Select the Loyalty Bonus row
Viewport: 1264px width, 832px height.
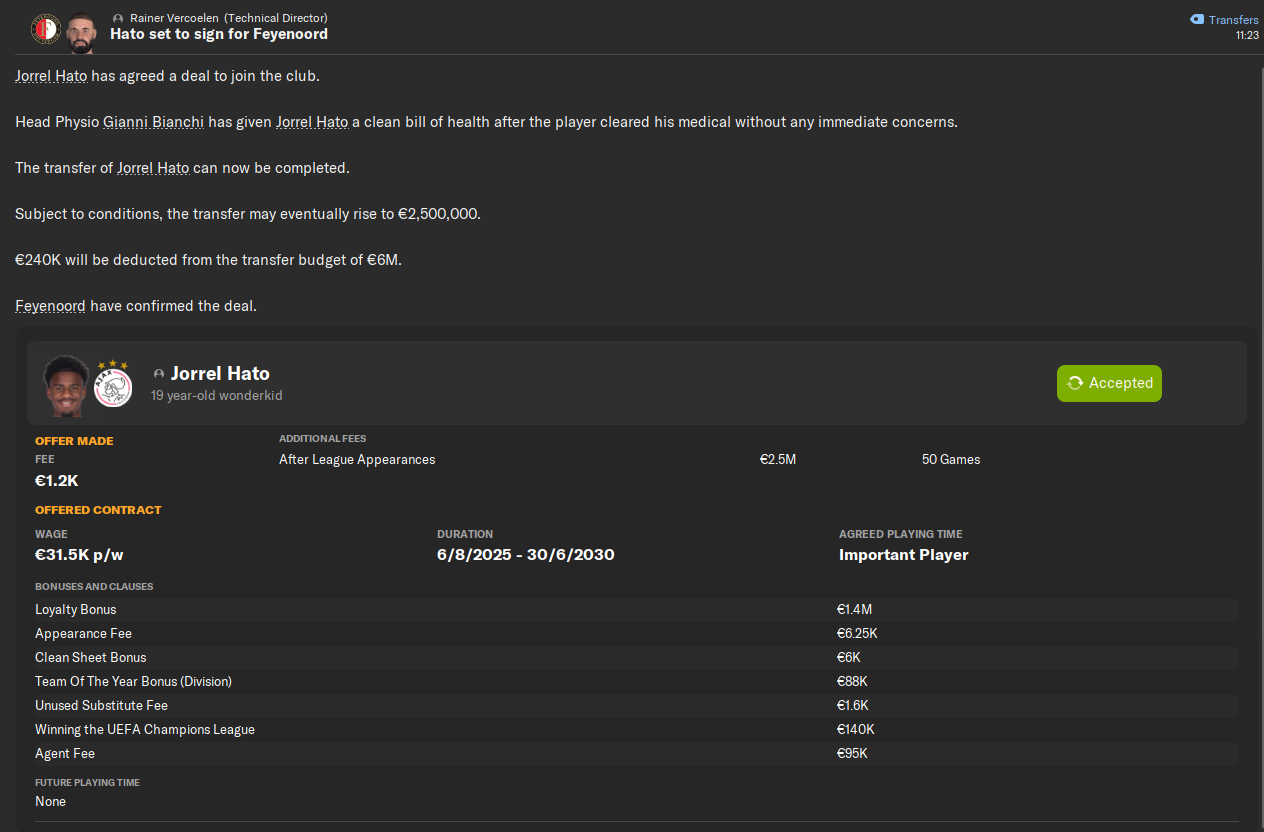(636, 610)
